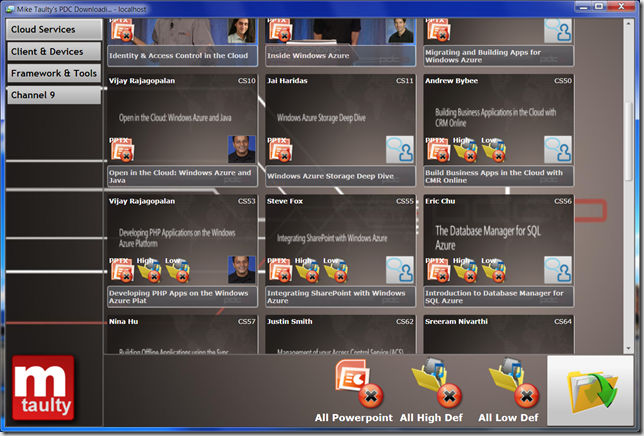Open 'Integrating SharePoint with Windows Azure' title bar
The image size is (644, 436).
pyautogui.click(x=340, y=296)
